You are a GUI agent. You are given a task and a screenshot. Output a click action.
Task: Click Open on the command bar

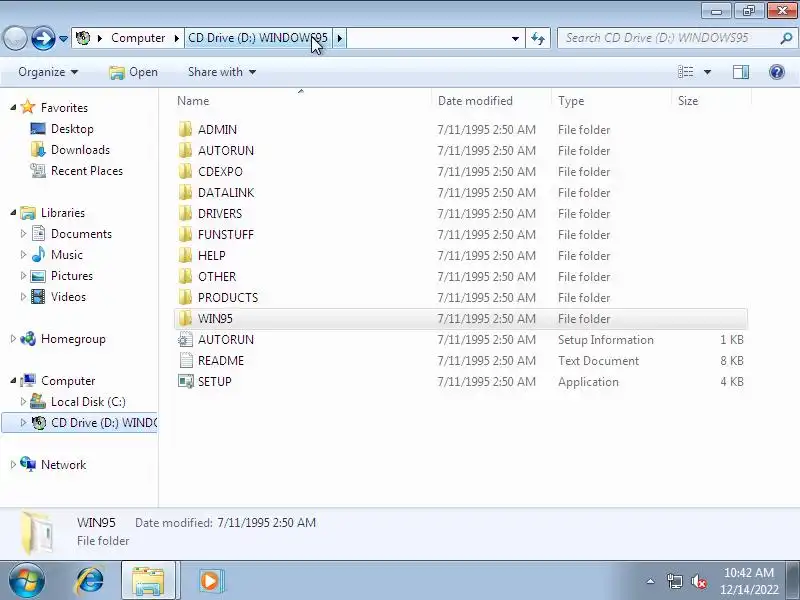click(x=133, y=72)
